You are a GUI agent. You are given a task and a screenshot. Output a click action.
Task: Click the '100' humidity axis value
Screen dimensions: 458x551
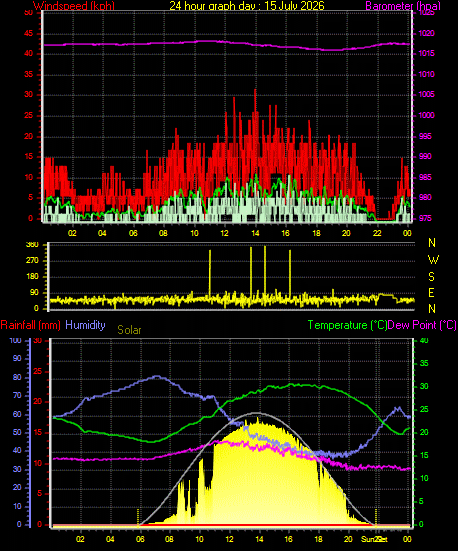point(15,341)
